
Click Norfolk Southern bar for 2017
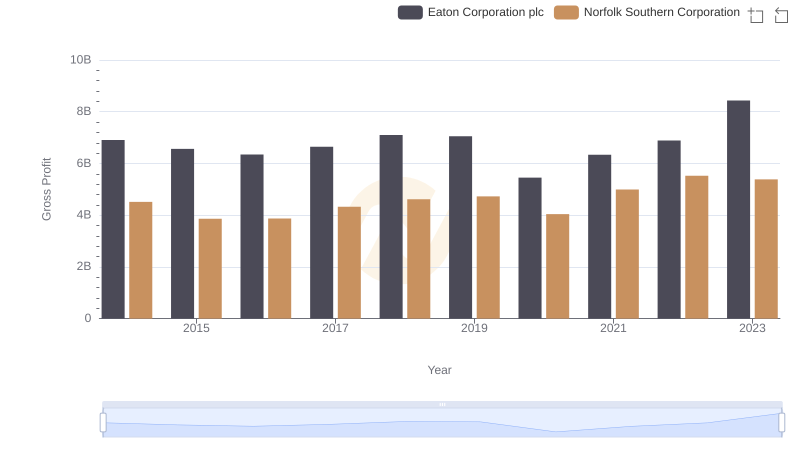[349, 263]
